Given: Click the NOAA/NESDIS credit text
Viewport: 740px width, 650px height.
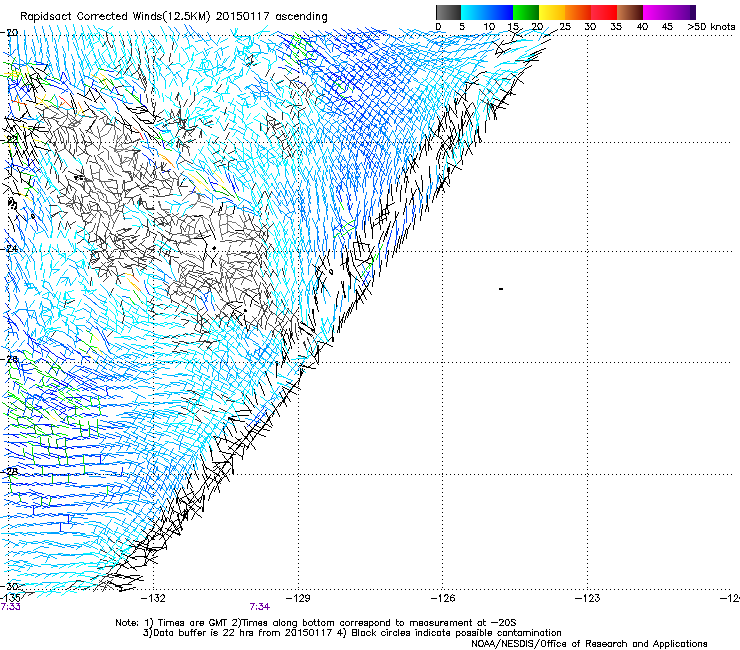Looking at the screenshot, I should (589, 644).
